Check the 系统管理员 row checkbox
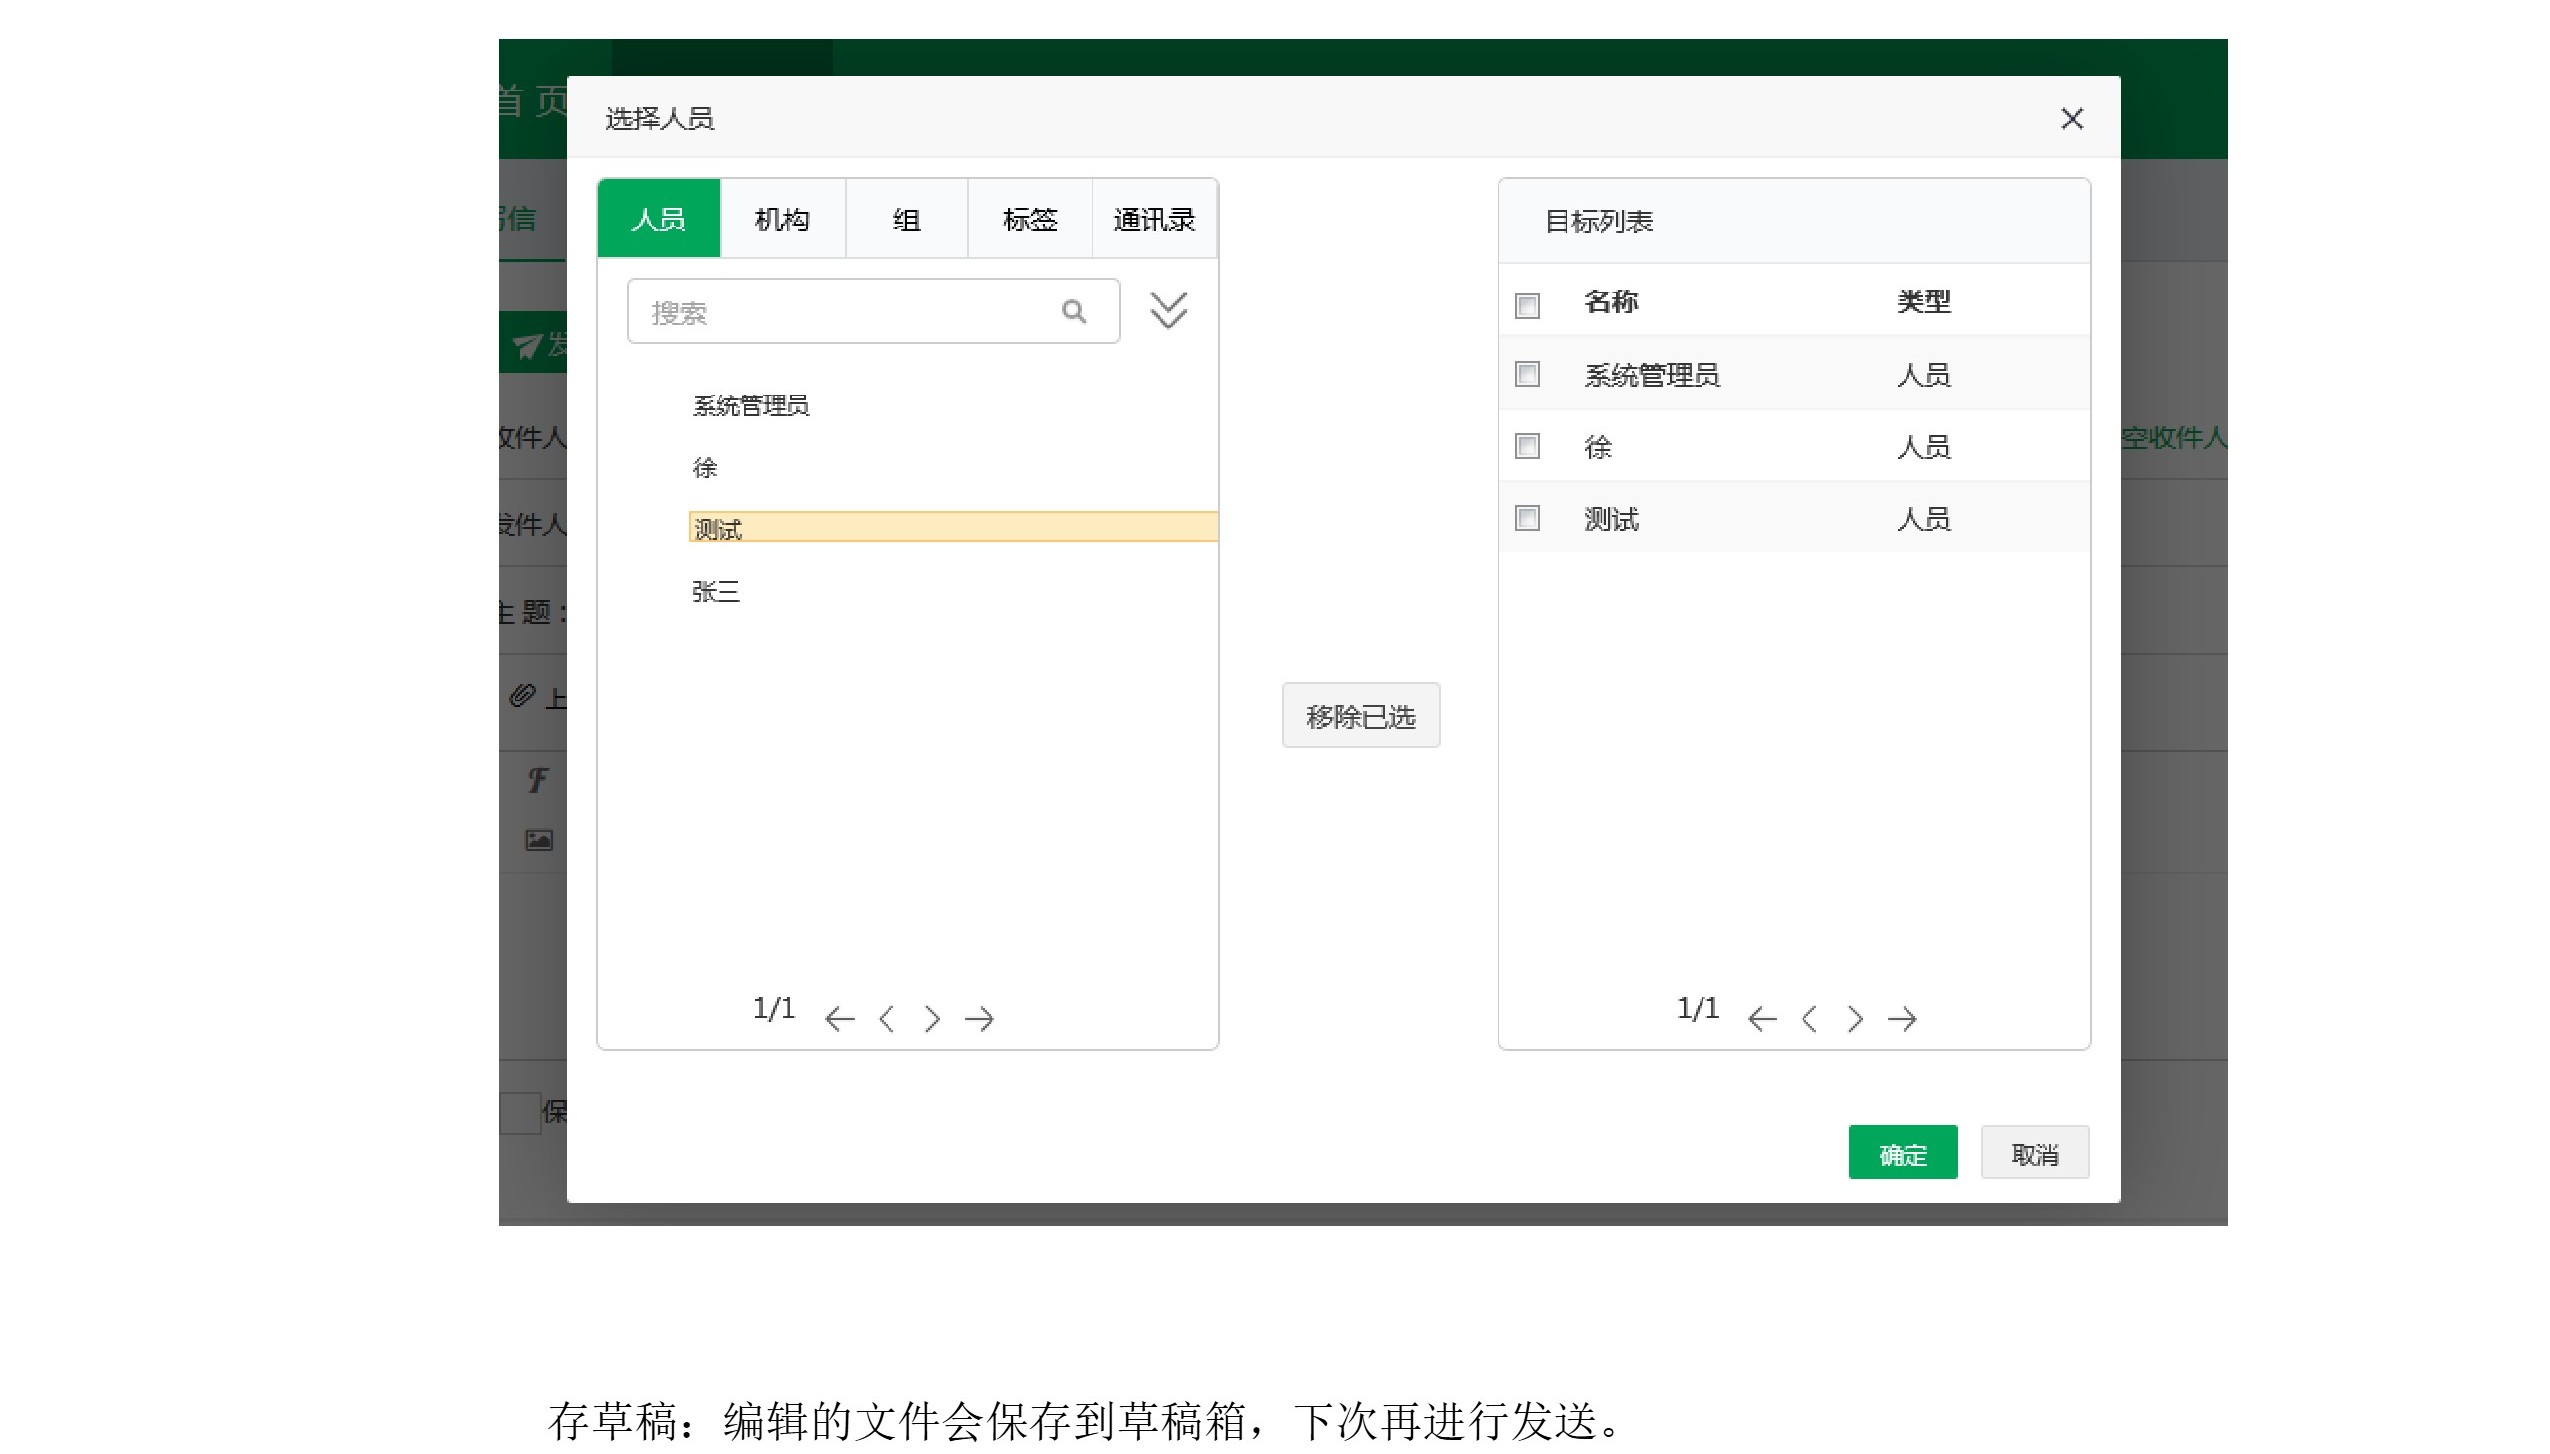Image resolution: width=2550 pixels, height=1454 pixels. pos(1527,375)
